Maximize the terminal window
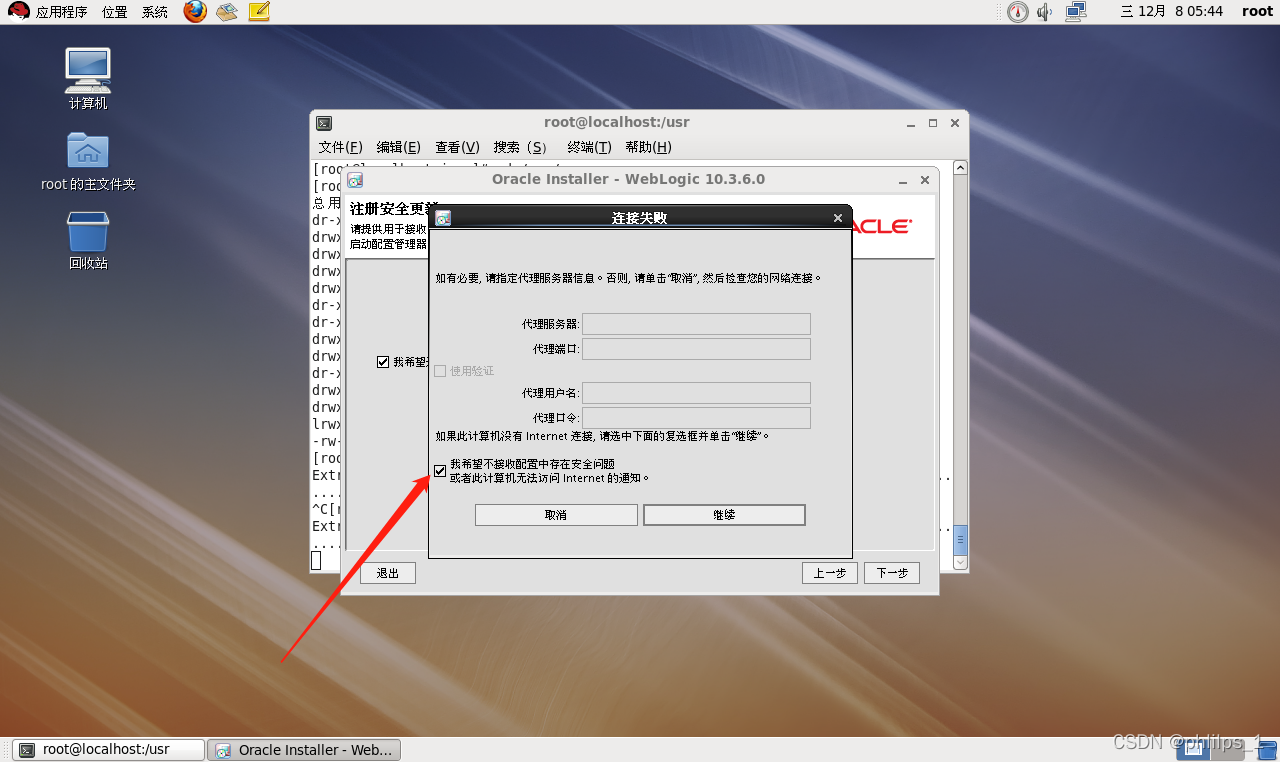Screen dimensions: 1280x762 [x=933, y=123]
